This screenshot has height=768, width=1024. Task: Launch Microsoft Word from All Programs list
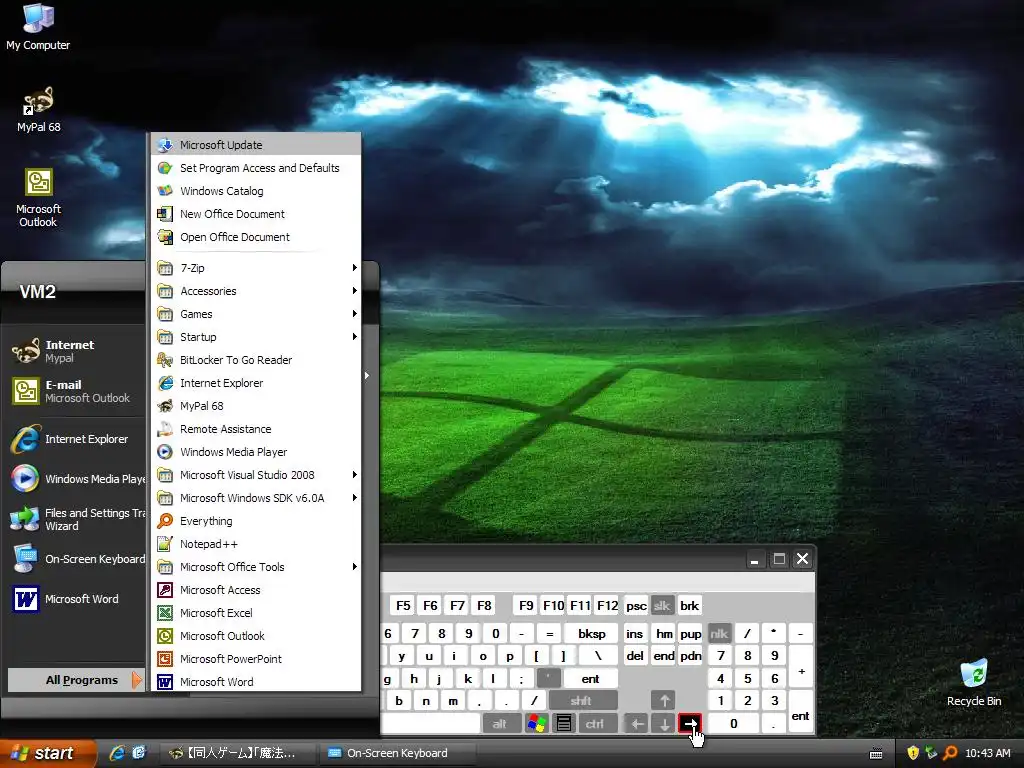[x=256, y=682]
